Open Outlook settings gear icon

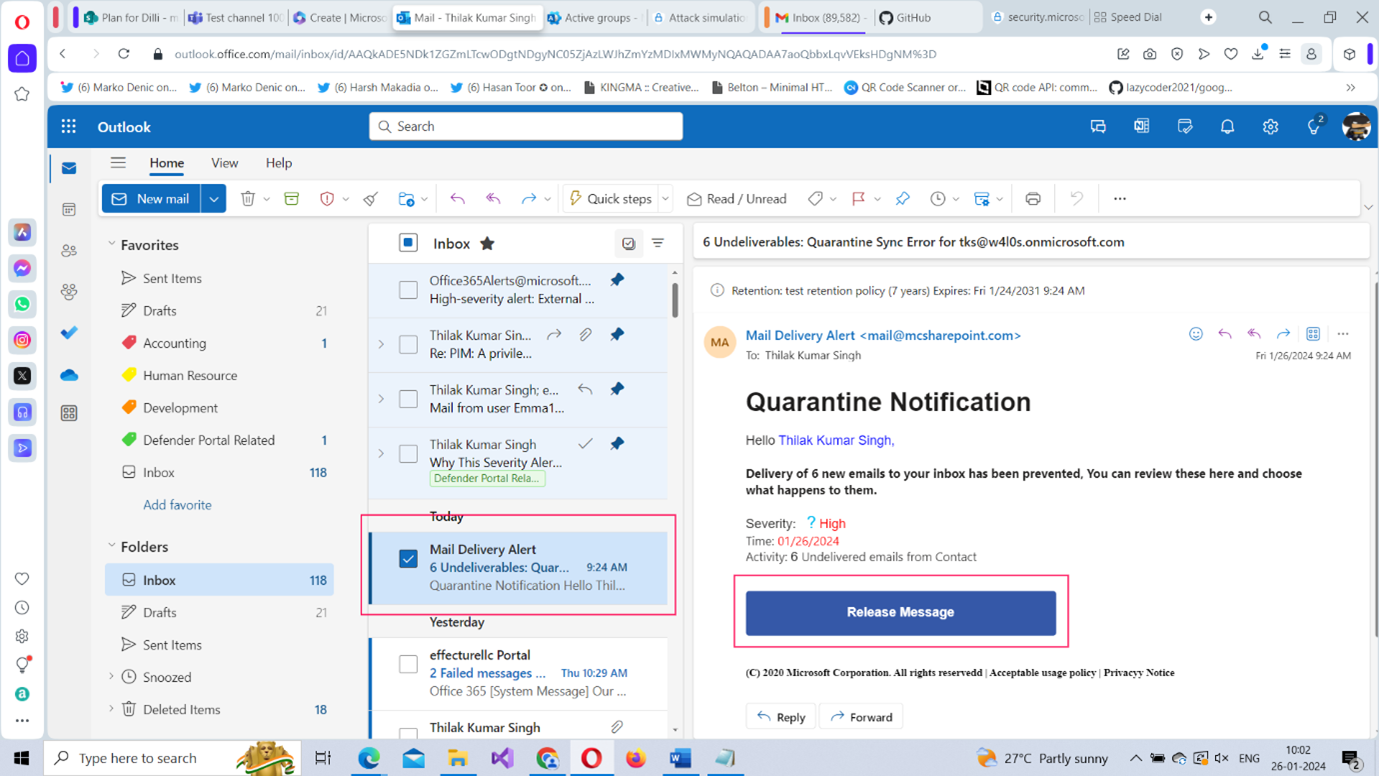1270,127
